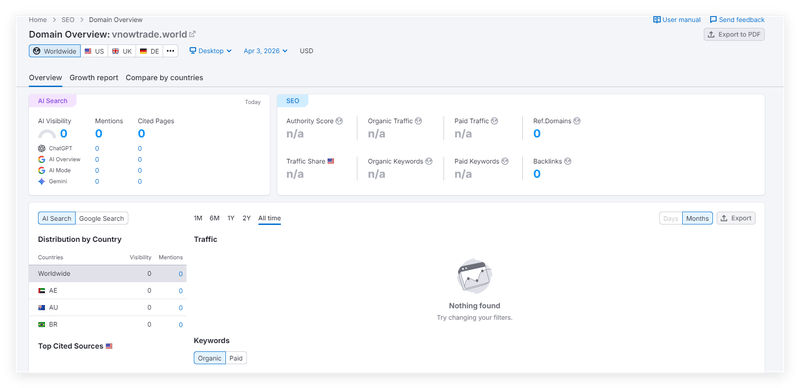
Task: Click the AI Search section badge
Action: tap(53, 101)
